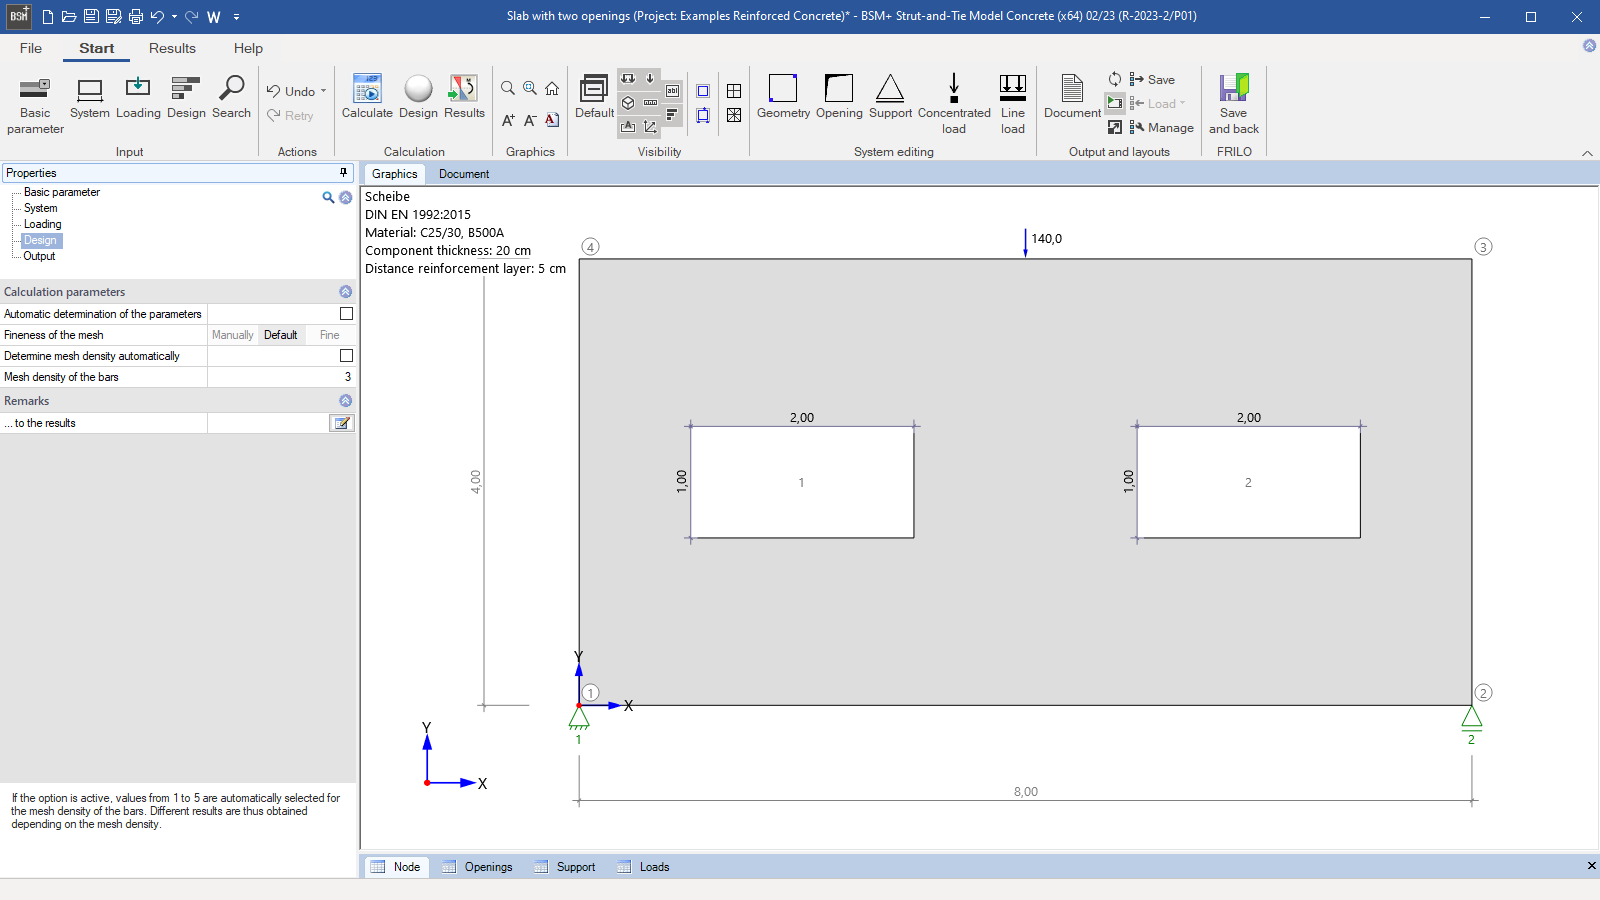Decrease graphic text size (A-)
Viewport: 1600px width, 900px height.
(x=530, y=120)
